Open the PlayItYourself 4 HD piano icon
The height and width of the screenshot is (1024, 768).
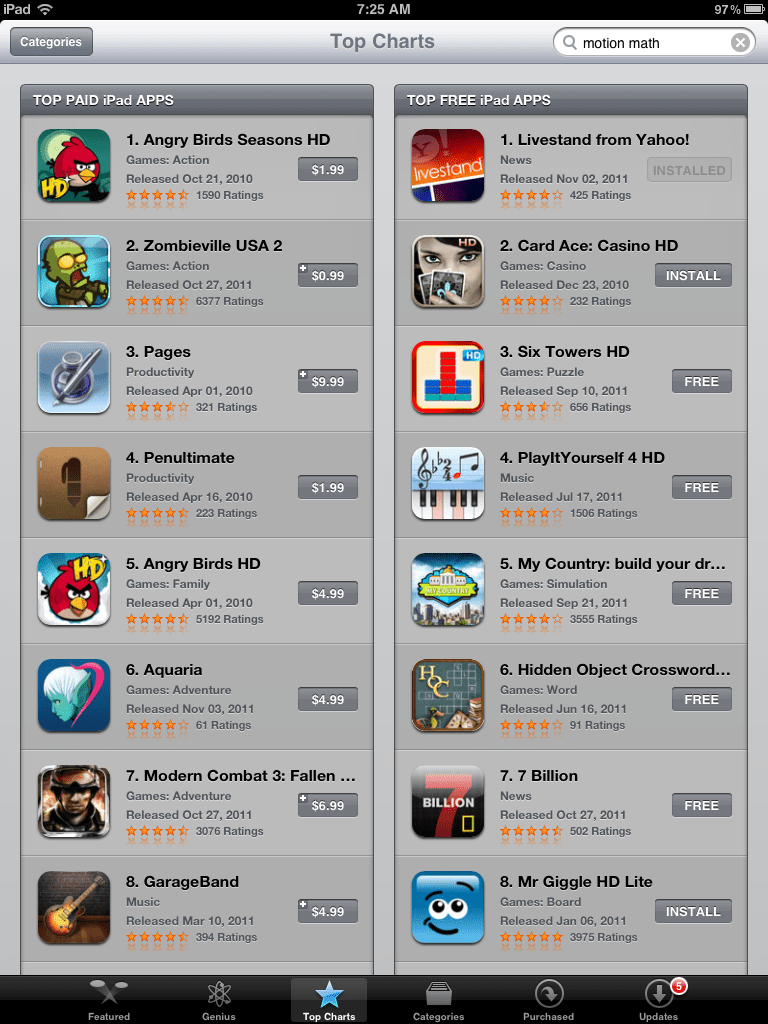pyautogui.click(x=448, y=483)
